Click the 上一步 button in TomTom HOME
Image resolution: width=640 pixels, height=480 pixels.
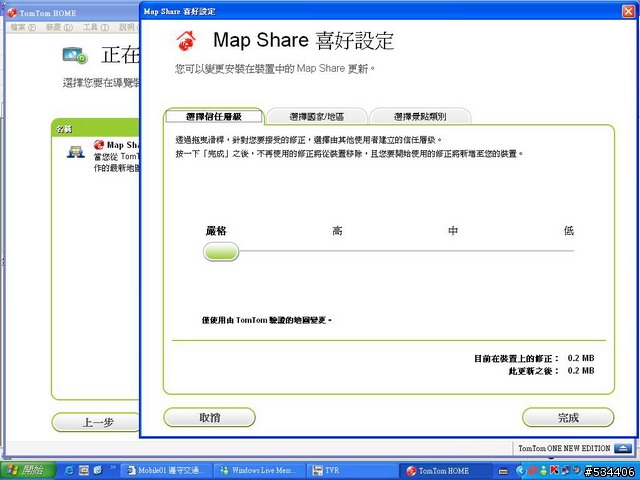pyautogui.click(x=97, y=422)
